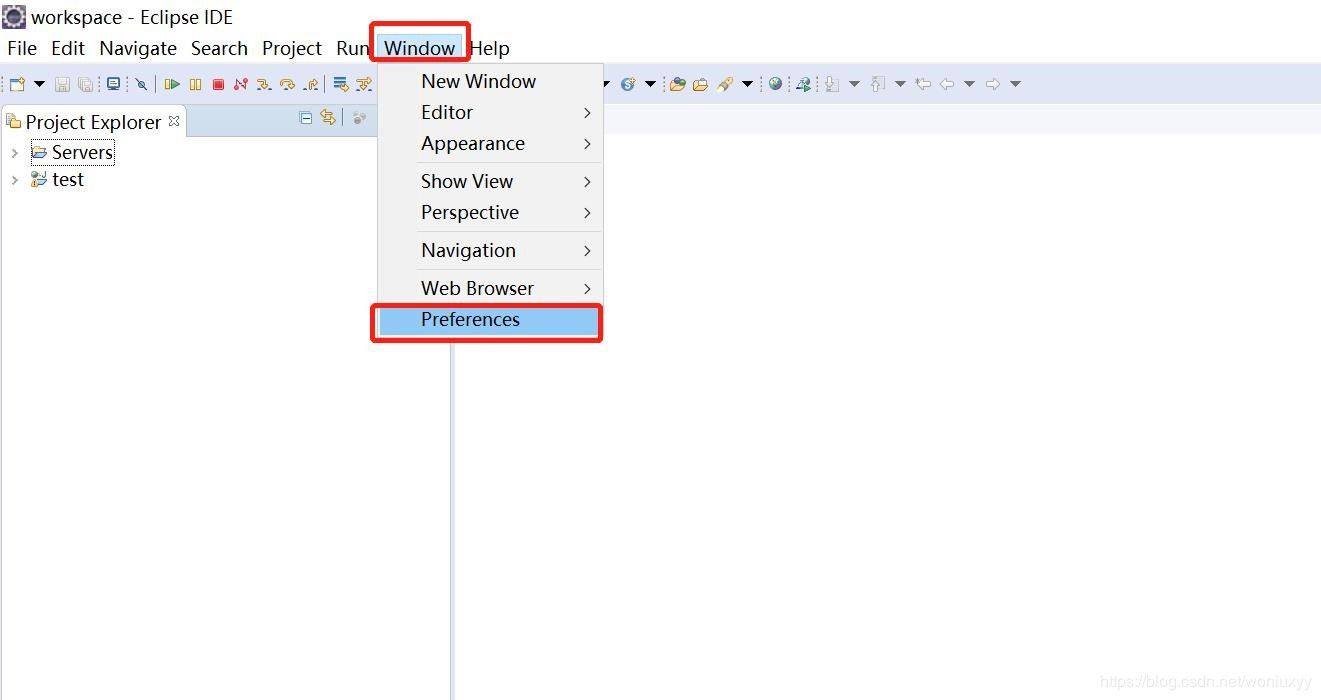Click the greyed filter icon in Project Explorer

[x=359, y=118]
